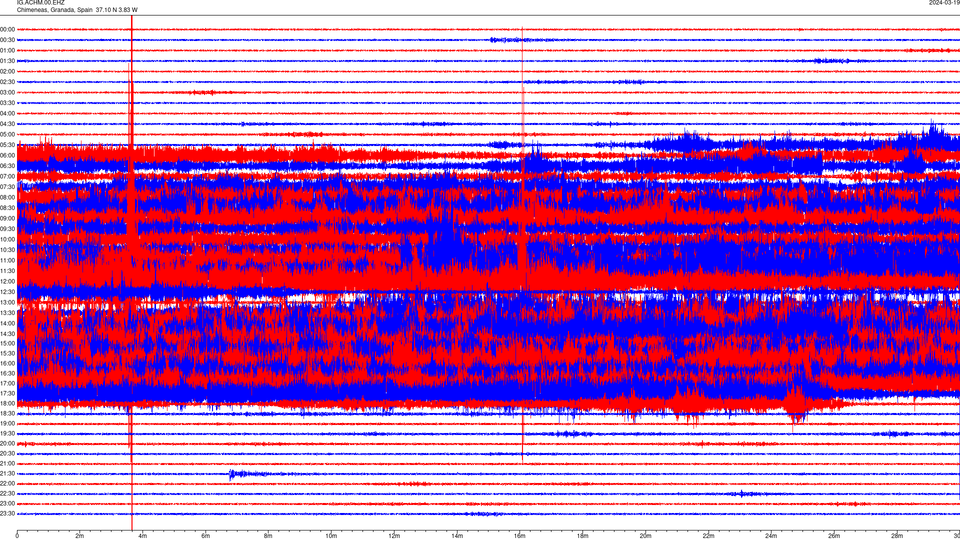Click the station code "IG.ACHM.00.EHZ" header
Image resolution: width=960 pixels, height=540 pixels.
pos(40,3)
